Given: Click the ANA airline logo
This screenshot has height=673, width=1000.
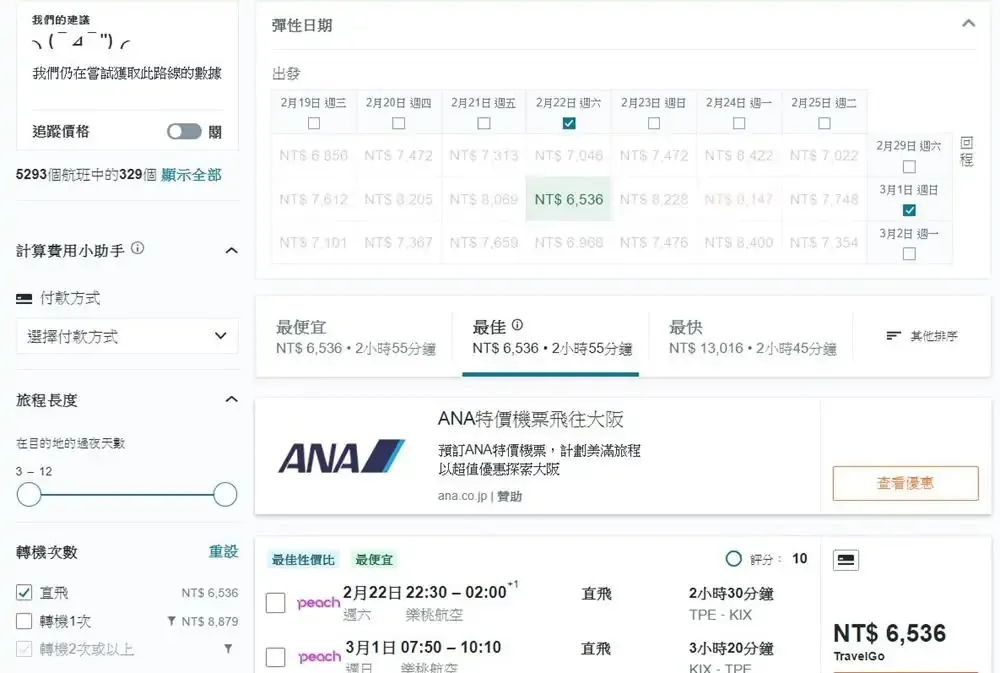Looking at the screenshot, I should [x=341, y=457].
